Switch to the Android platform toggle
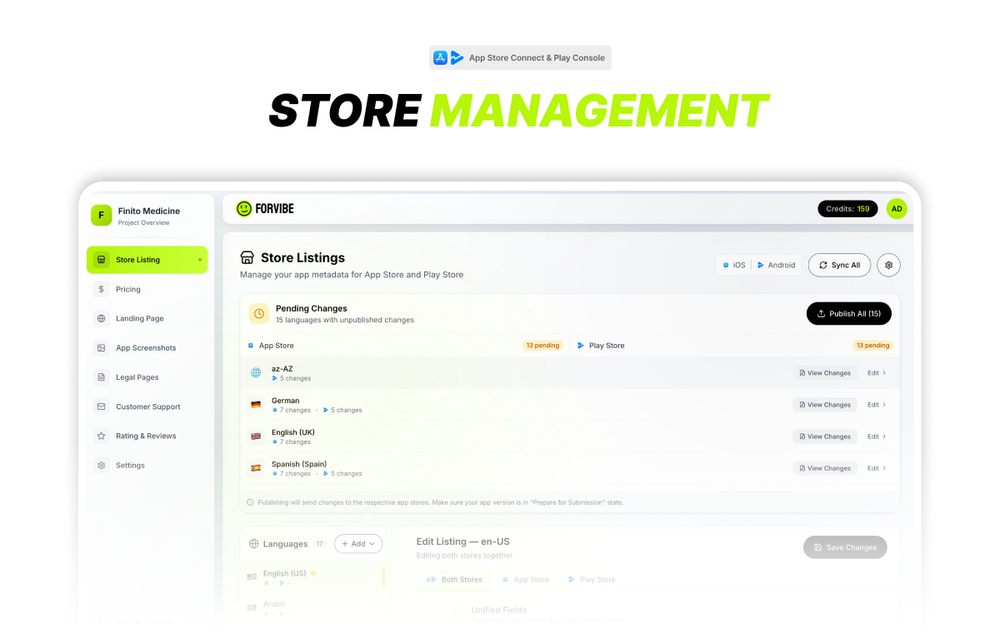 [x=776, y=265]
